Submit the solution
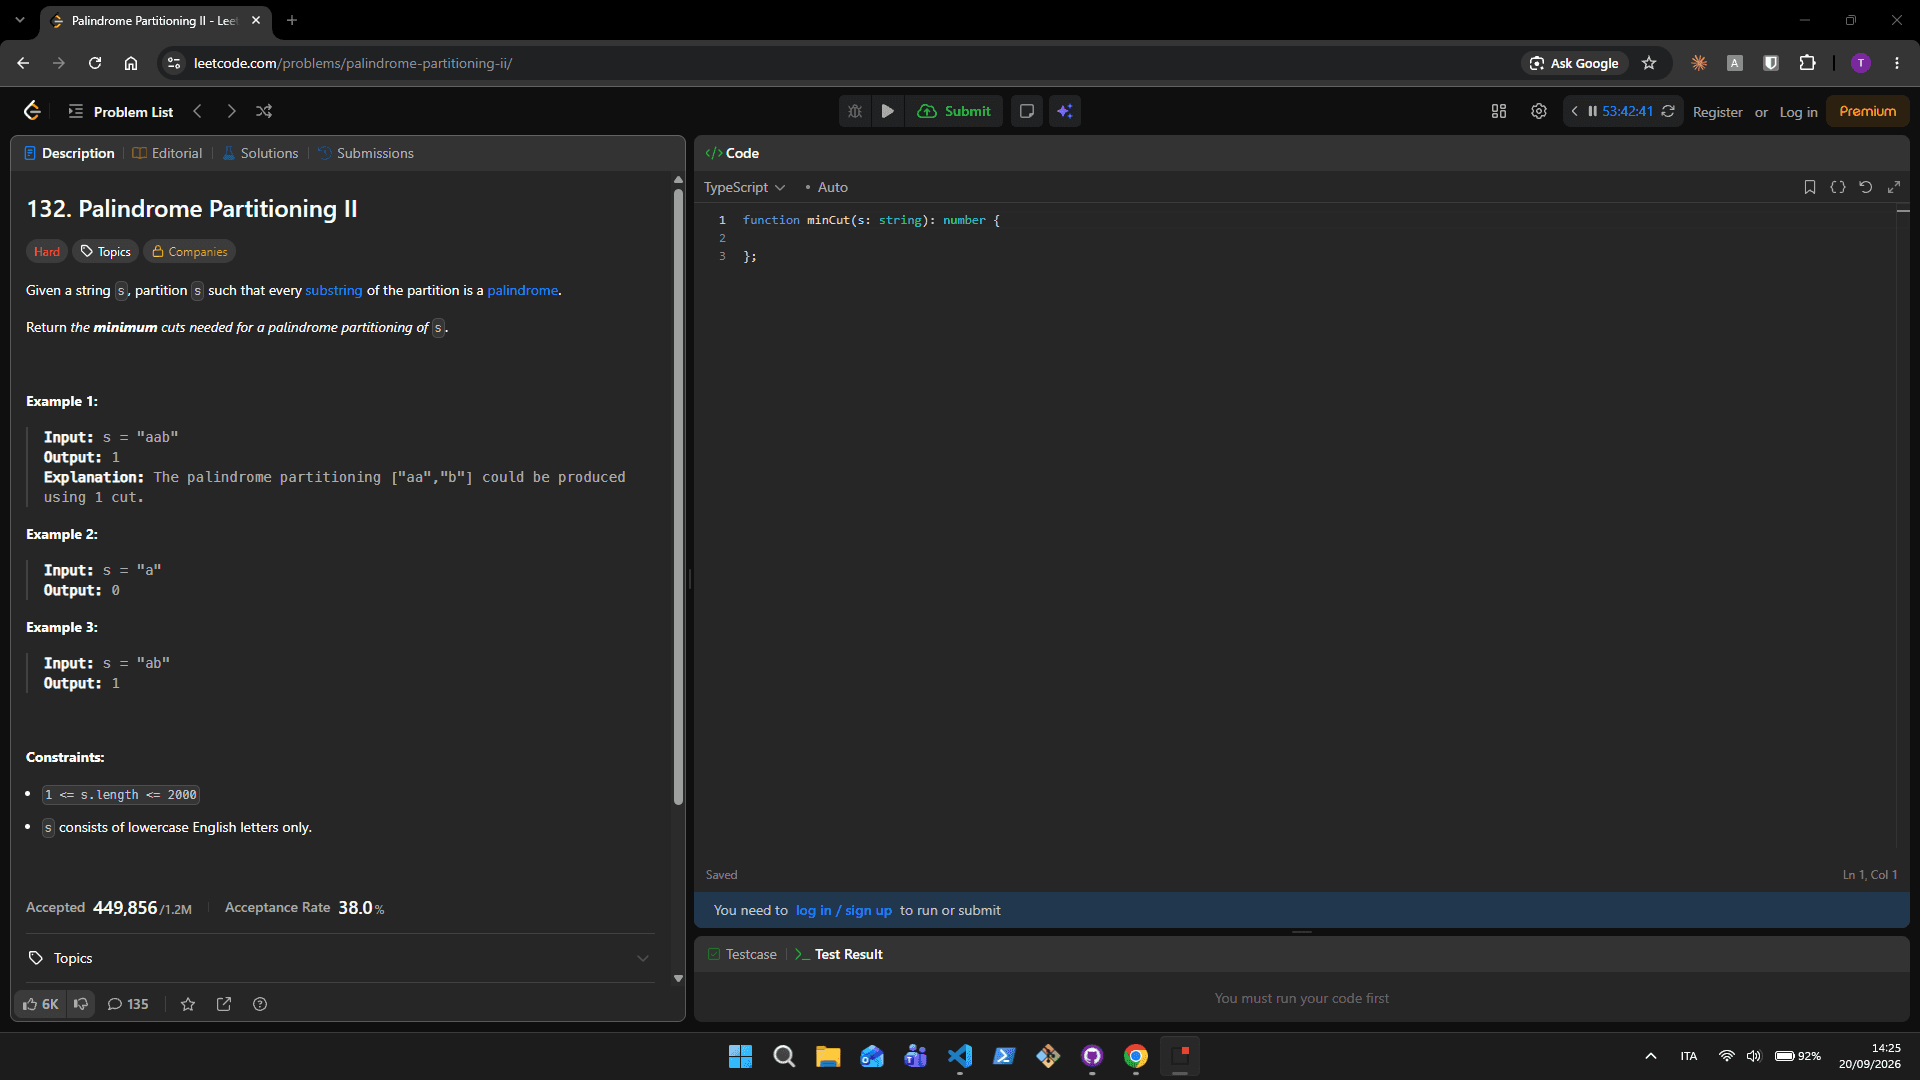Image resolution: width=1920 pixels, height=1080 pixels. click(x=954, y=111)
